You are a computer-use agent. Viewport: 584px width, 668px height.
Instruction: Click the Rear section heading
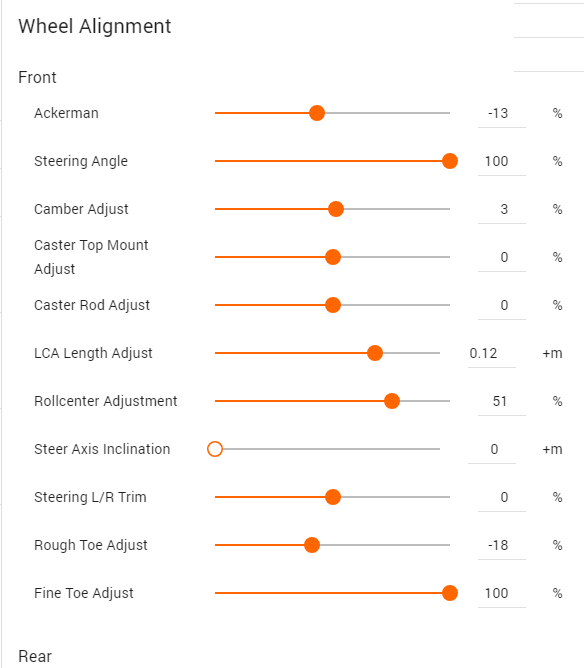pos(35,656)
